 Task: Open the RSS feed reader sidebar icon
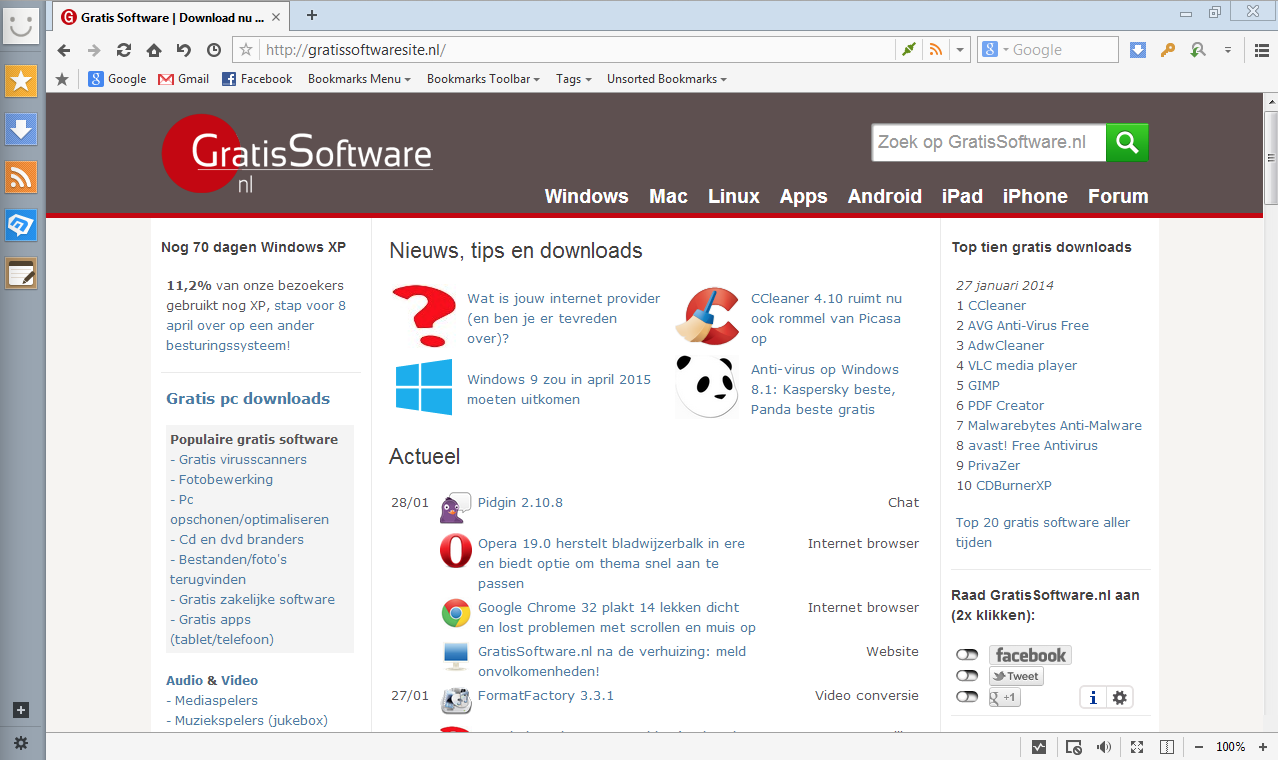21,177
